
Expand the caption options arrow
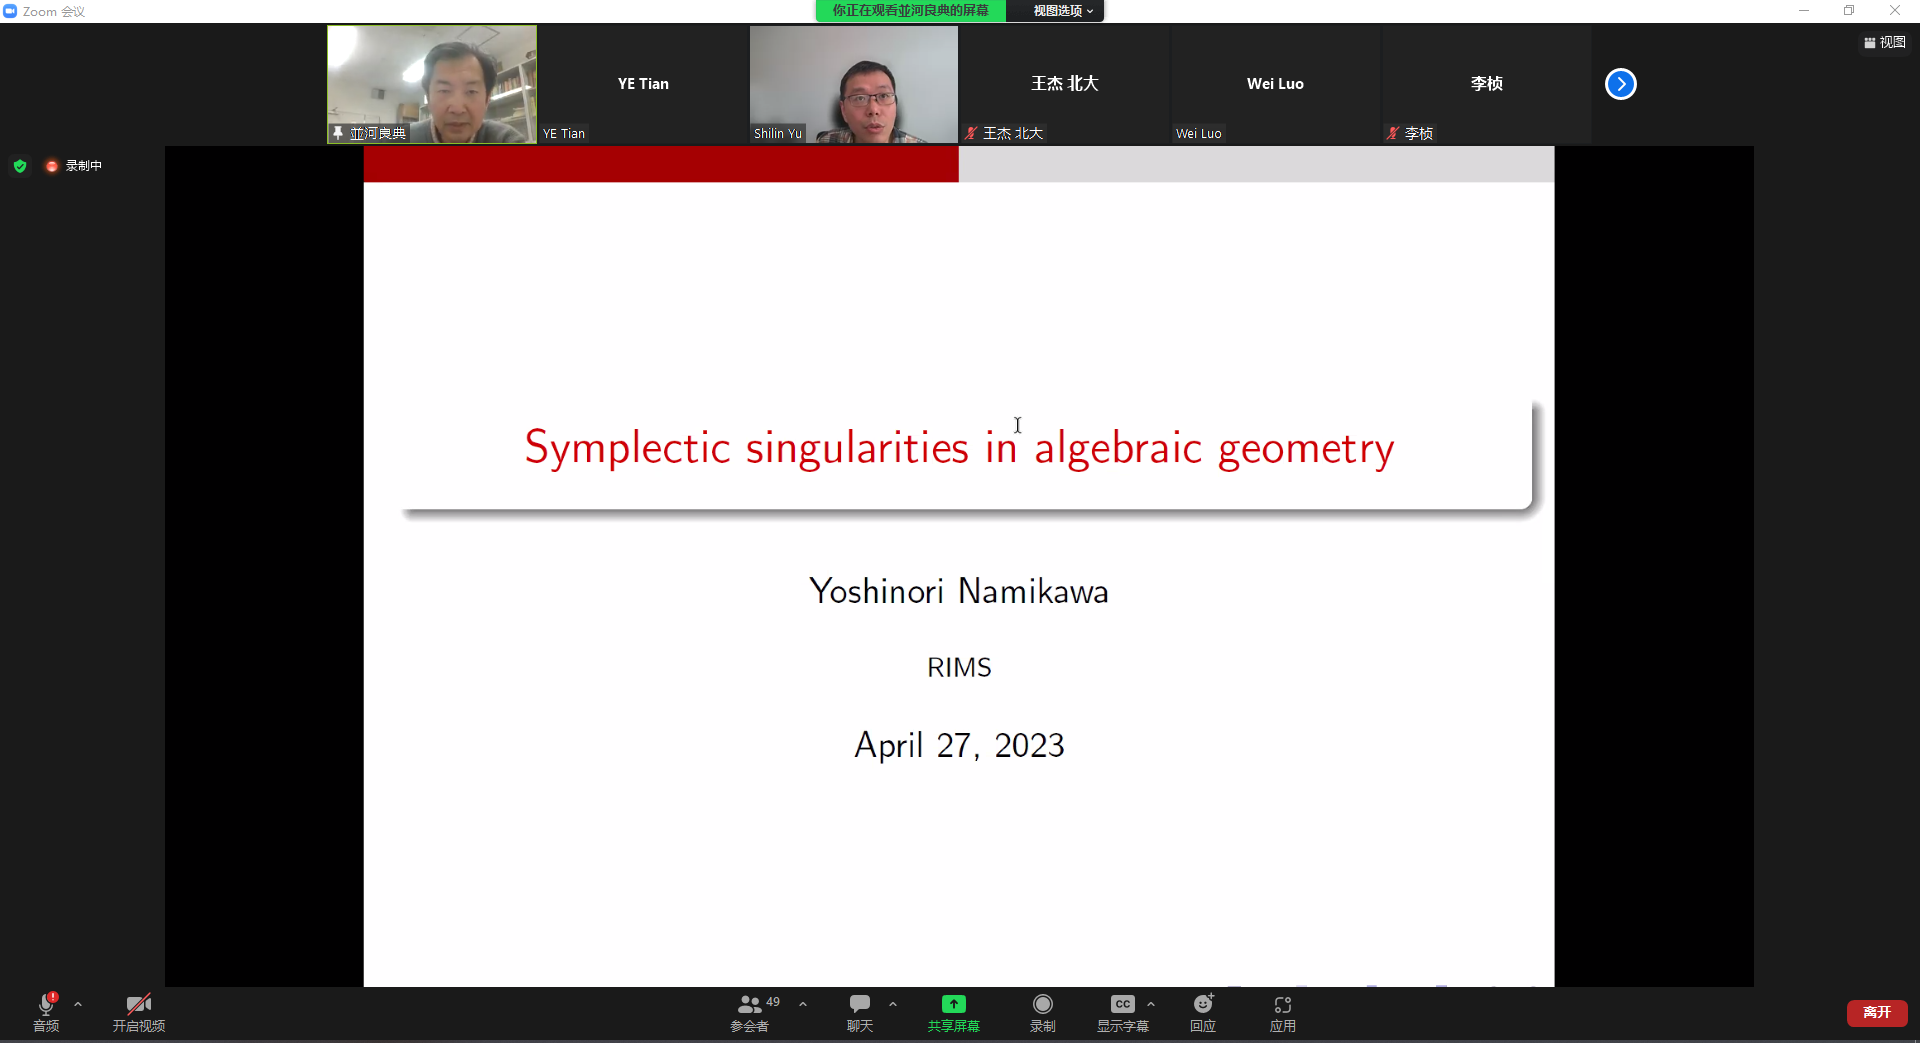1151,1004
